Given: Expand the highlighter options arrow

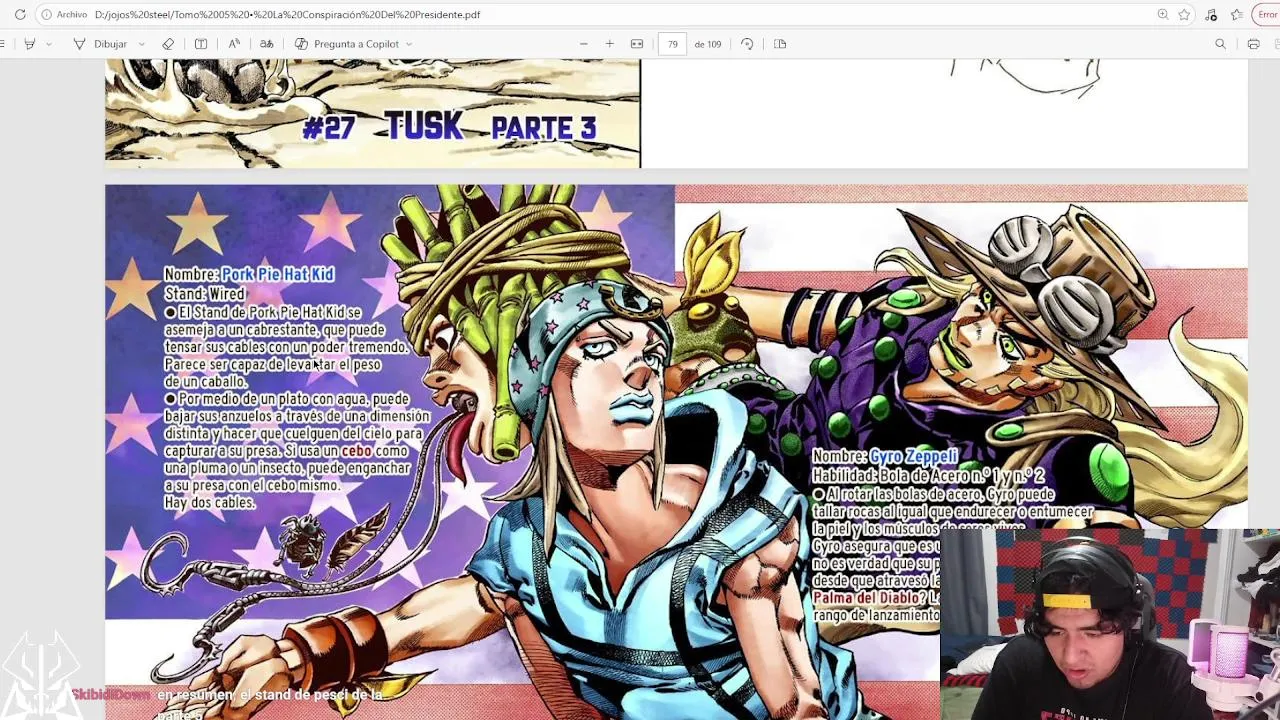Looking at the screenshot, I should point(49,44).
